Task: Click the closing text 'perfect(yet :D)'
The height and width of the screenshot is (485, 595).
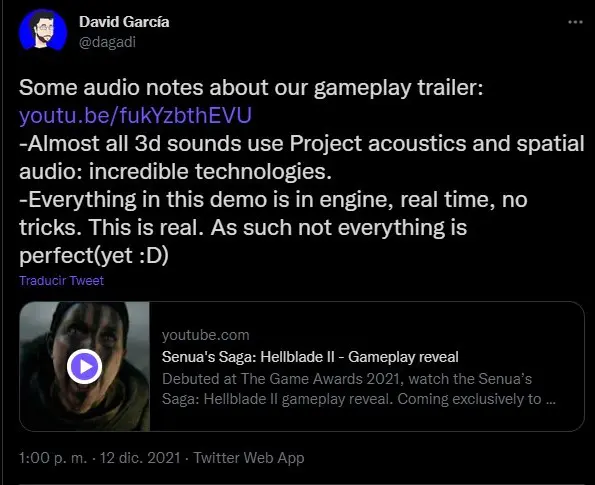Action: pyautogui.click(x=94, y=255)
